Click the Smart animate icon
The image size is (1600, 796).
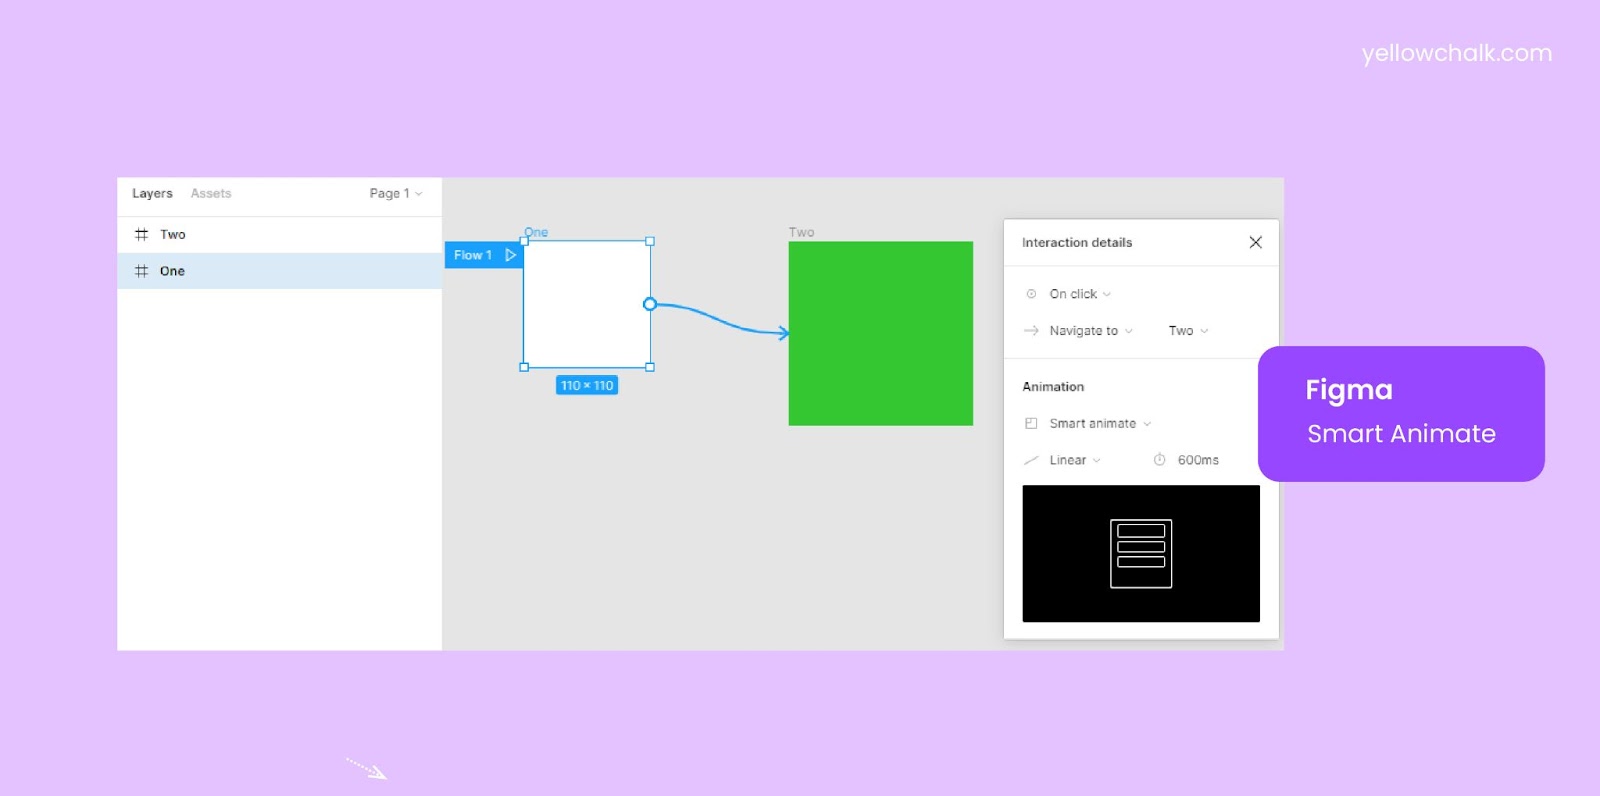click(x=1031, y=424)
